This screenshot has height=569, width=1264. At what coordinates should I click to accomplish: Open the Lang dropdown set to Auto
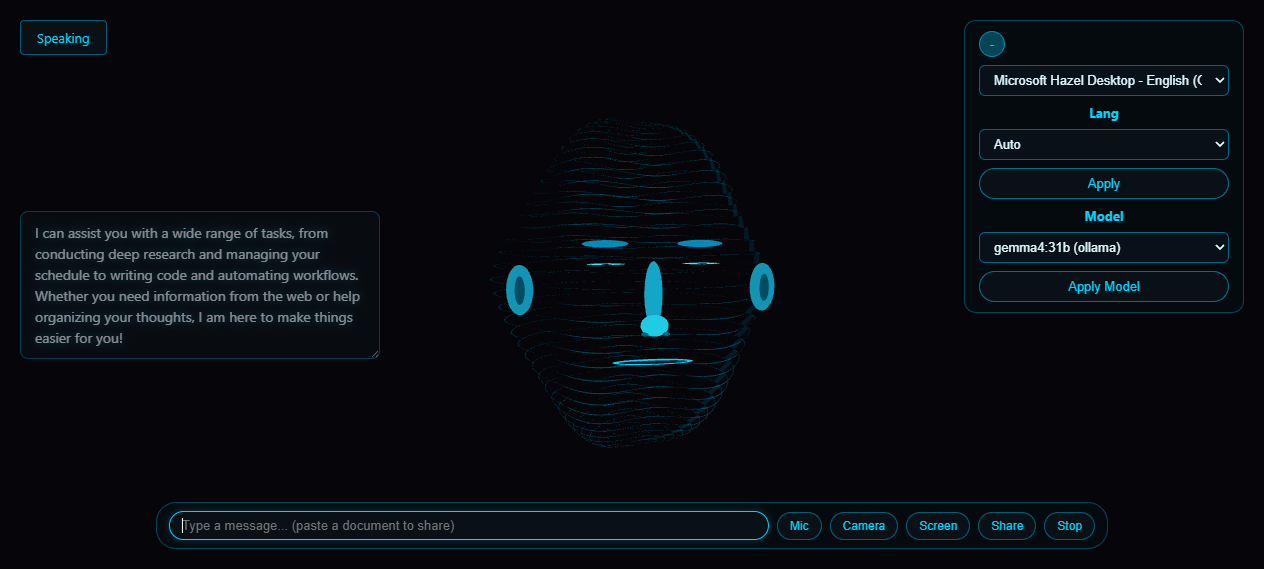1103,144
